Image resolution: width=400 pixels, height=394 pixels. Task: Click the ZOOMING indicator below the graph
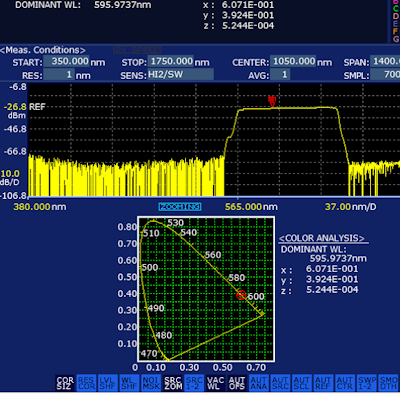[x=180, y=207]
